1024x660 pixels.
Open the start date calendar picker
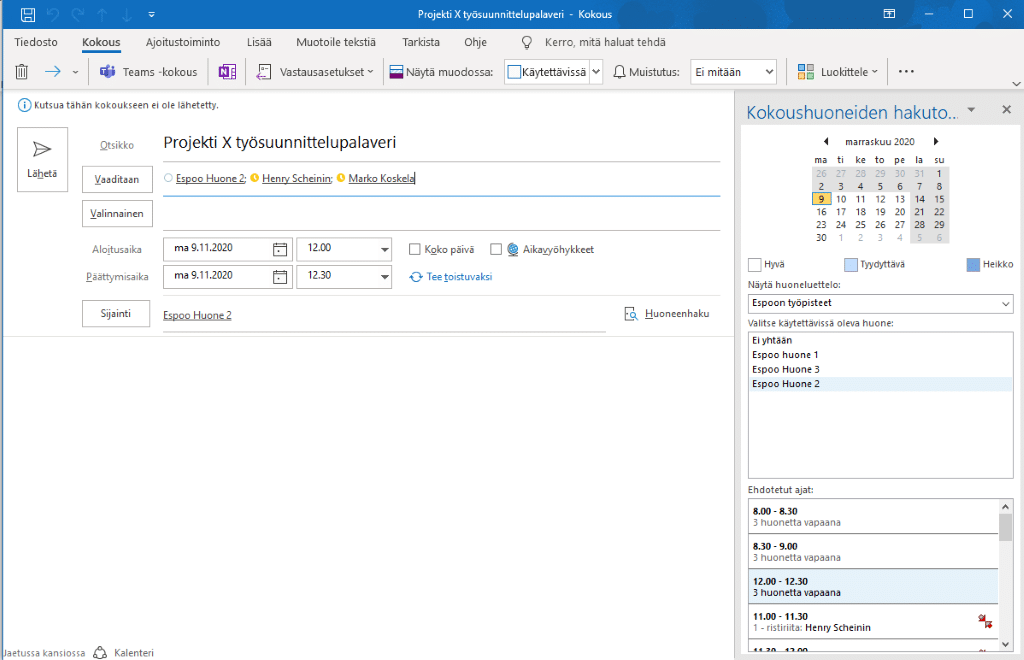pos(280,249)
